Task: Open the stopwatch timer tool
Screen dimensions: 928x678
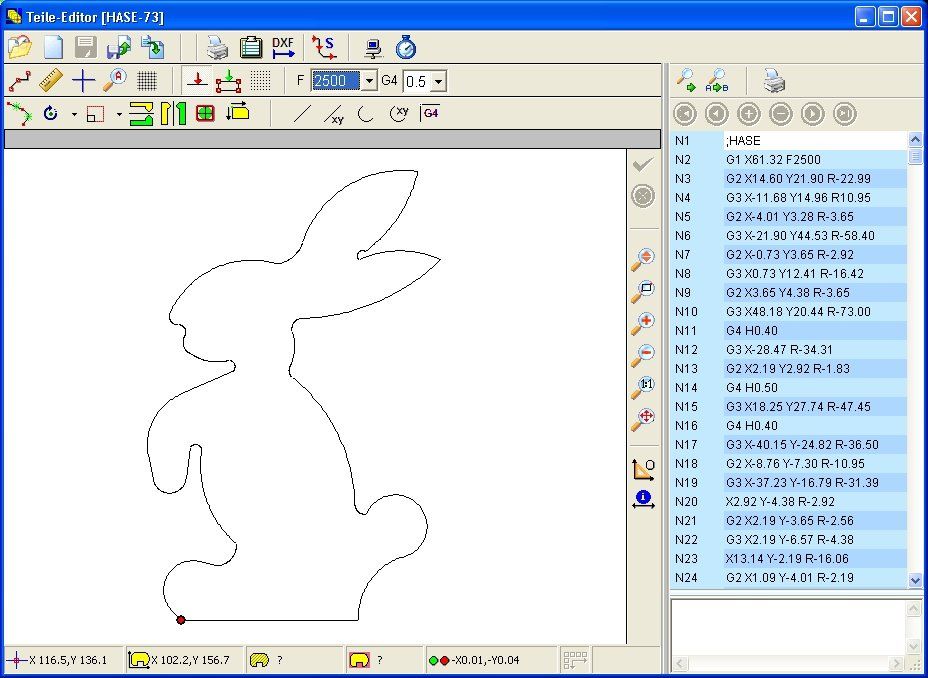Action: 405,47
